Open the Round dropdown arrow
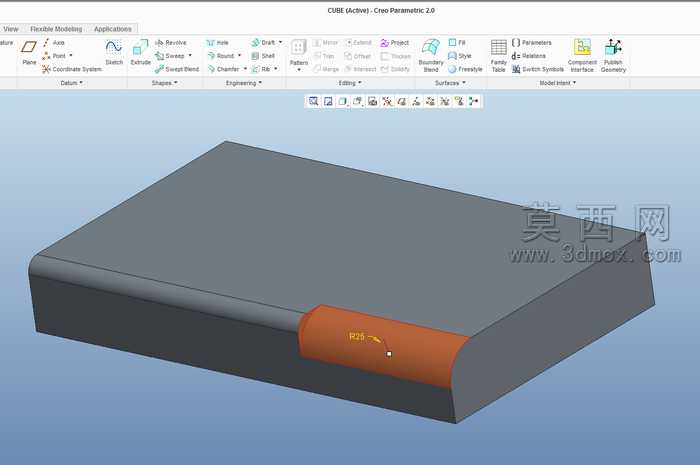700x465 pixels. pyautogui.click(x=240, y=56)
